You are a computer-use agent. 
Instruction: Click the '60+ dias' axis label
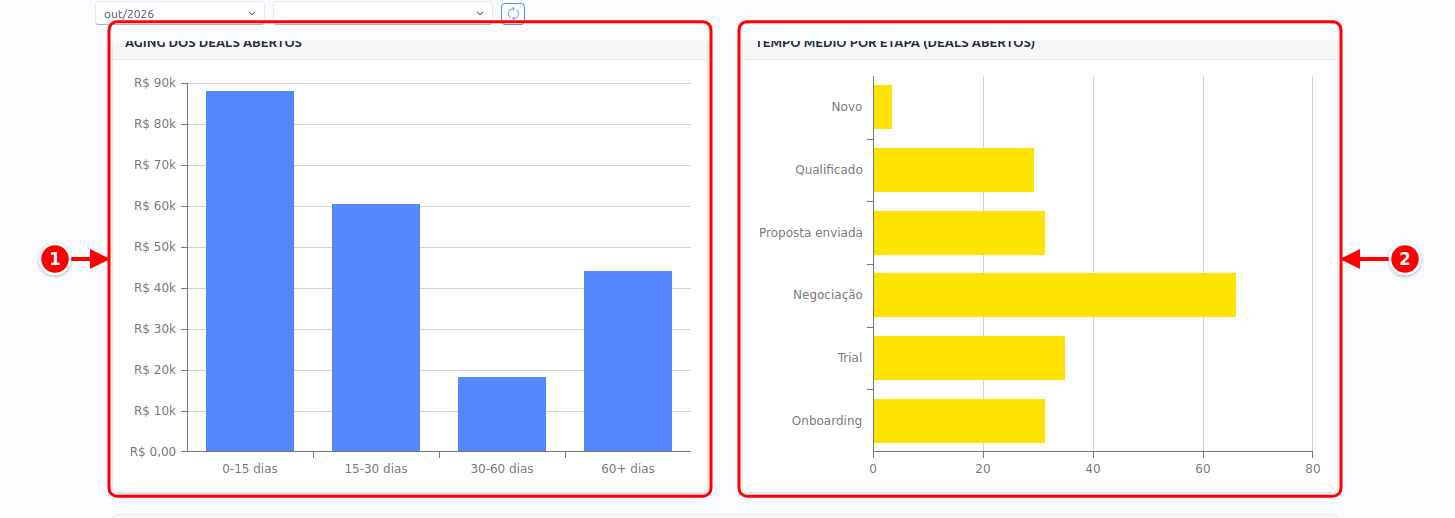tap(628, 468)
